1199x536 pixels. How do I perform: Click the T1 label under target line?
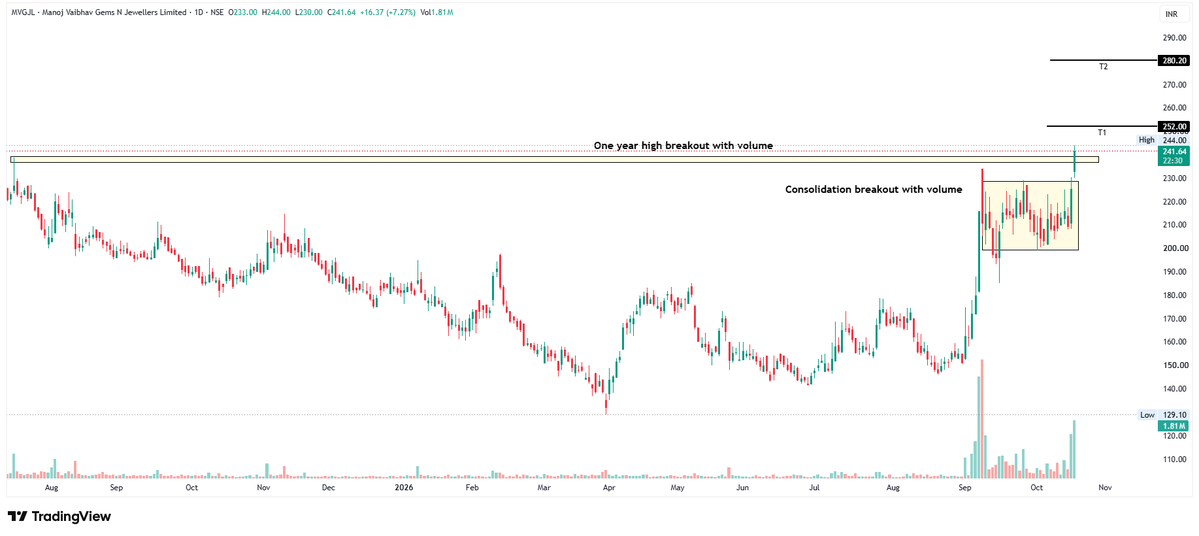[x=1102, y=132]
